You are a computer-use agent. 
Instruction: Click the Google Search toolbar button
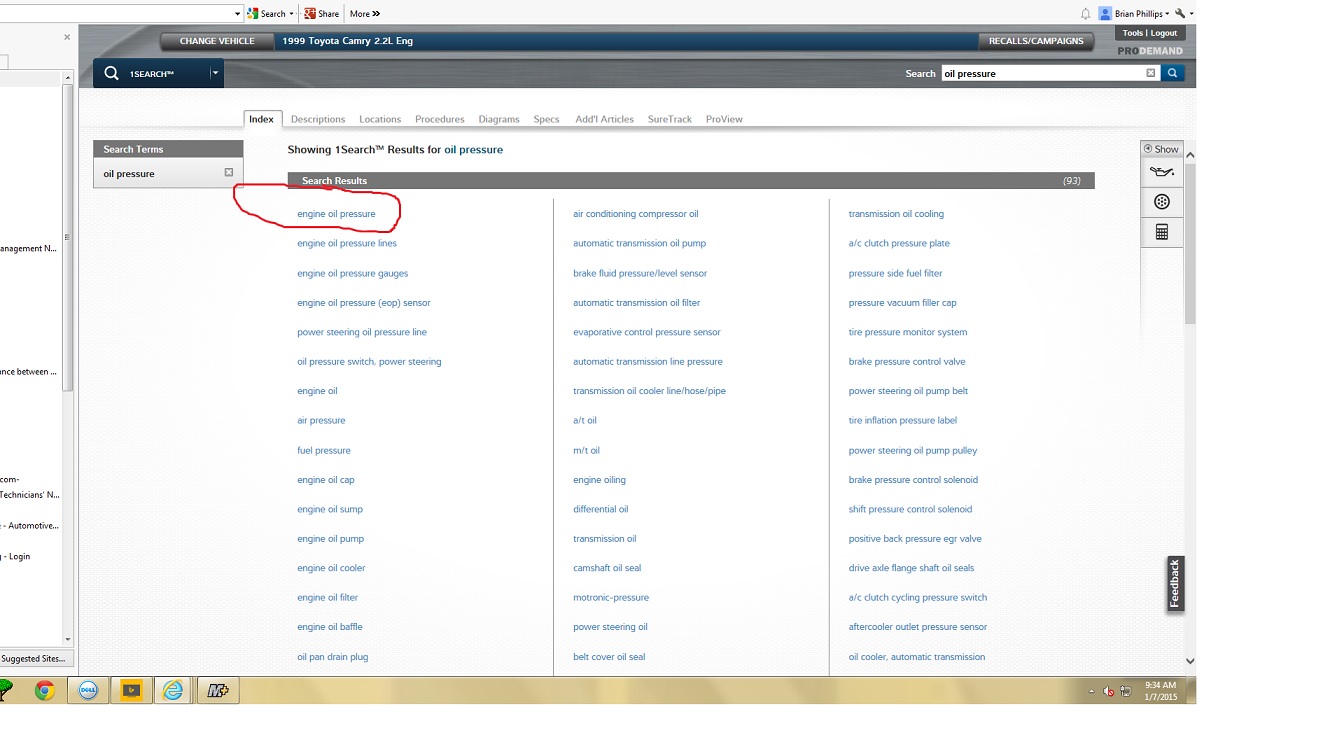pos(267,14)
